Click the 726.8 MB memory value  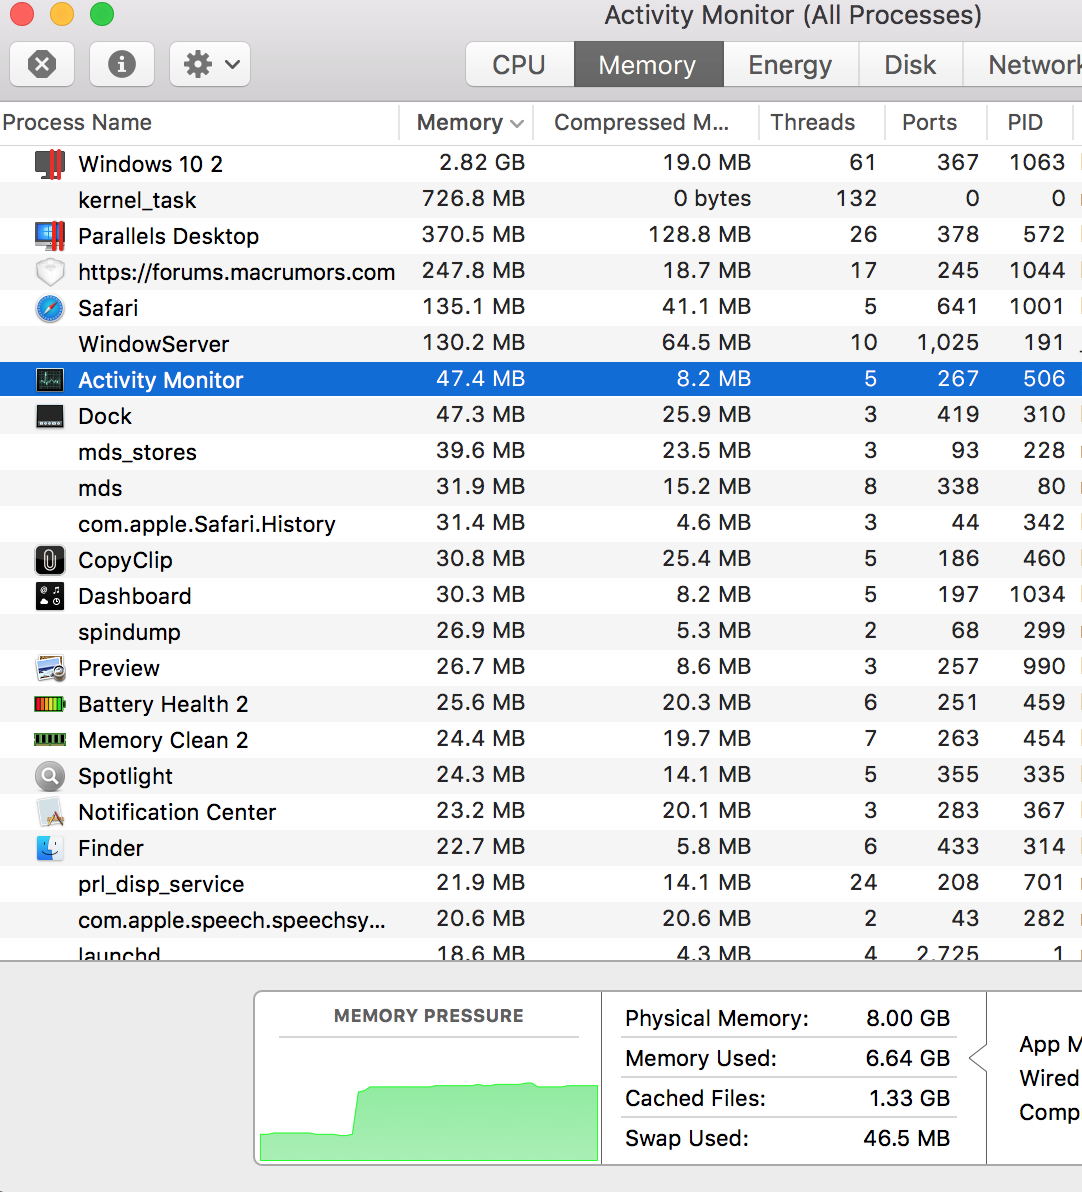click(474, 199)
